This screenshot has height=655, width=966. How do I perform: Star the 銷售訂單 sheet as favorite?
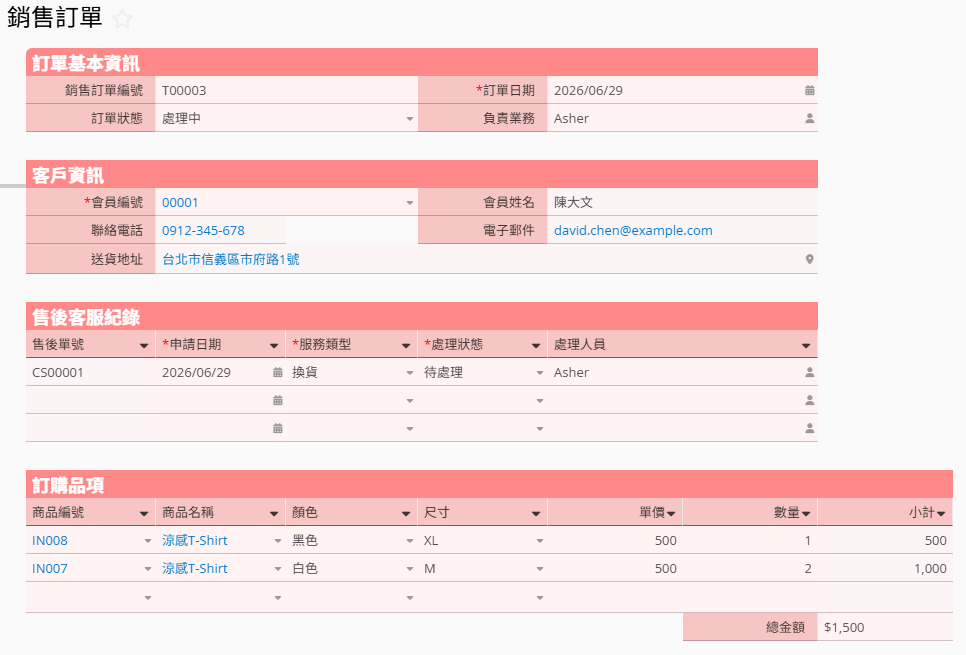pyautogui.click(x=123, y=19)
